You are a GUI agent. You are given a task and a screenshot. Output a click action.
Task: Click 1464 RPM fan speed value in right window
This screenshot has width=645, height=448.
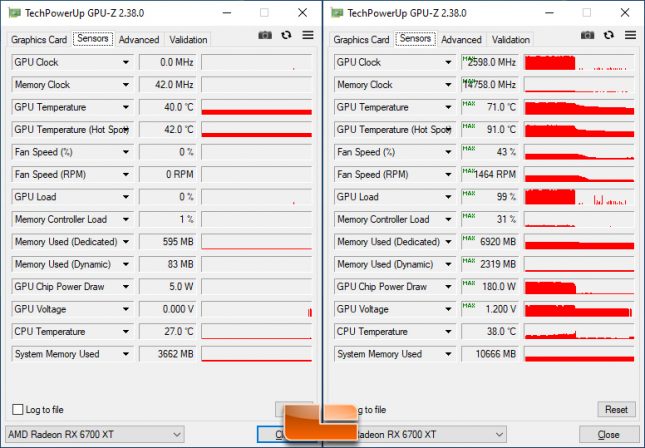(490, 174)
